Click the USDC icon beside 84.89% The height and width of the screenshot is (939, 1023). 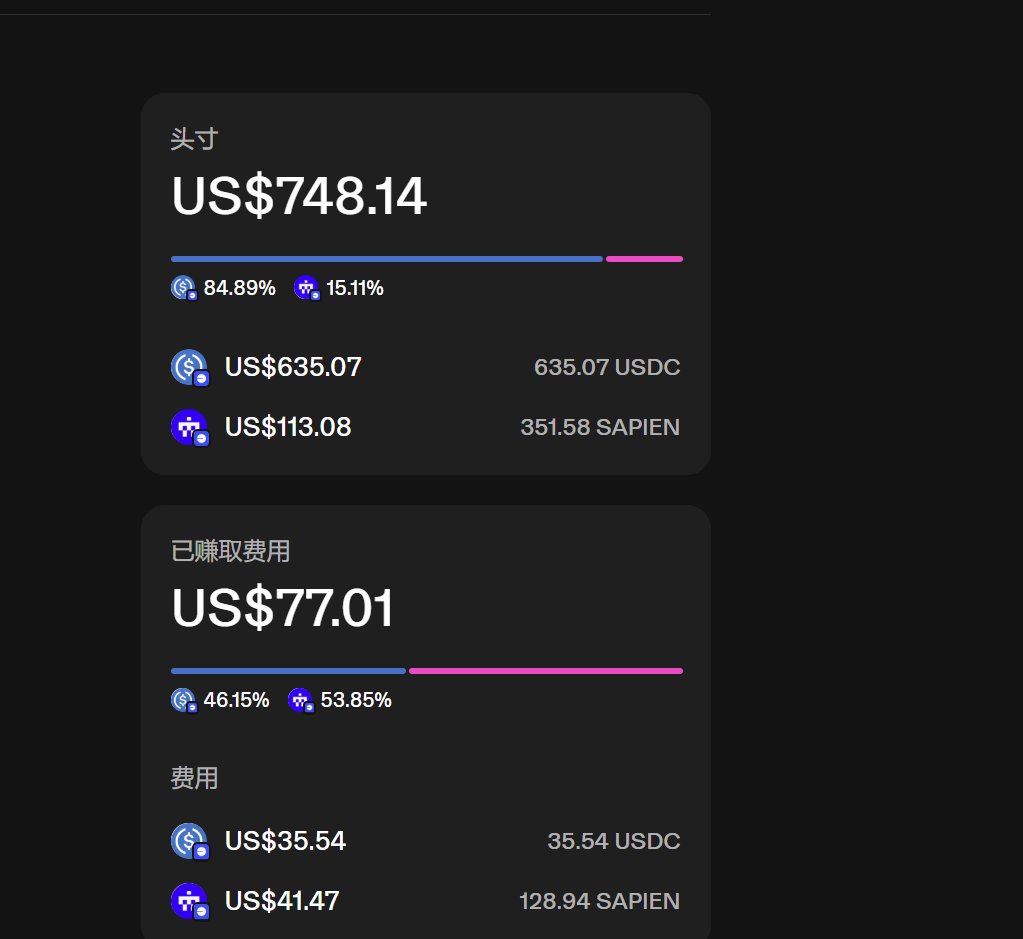click(x=183, y=288)
